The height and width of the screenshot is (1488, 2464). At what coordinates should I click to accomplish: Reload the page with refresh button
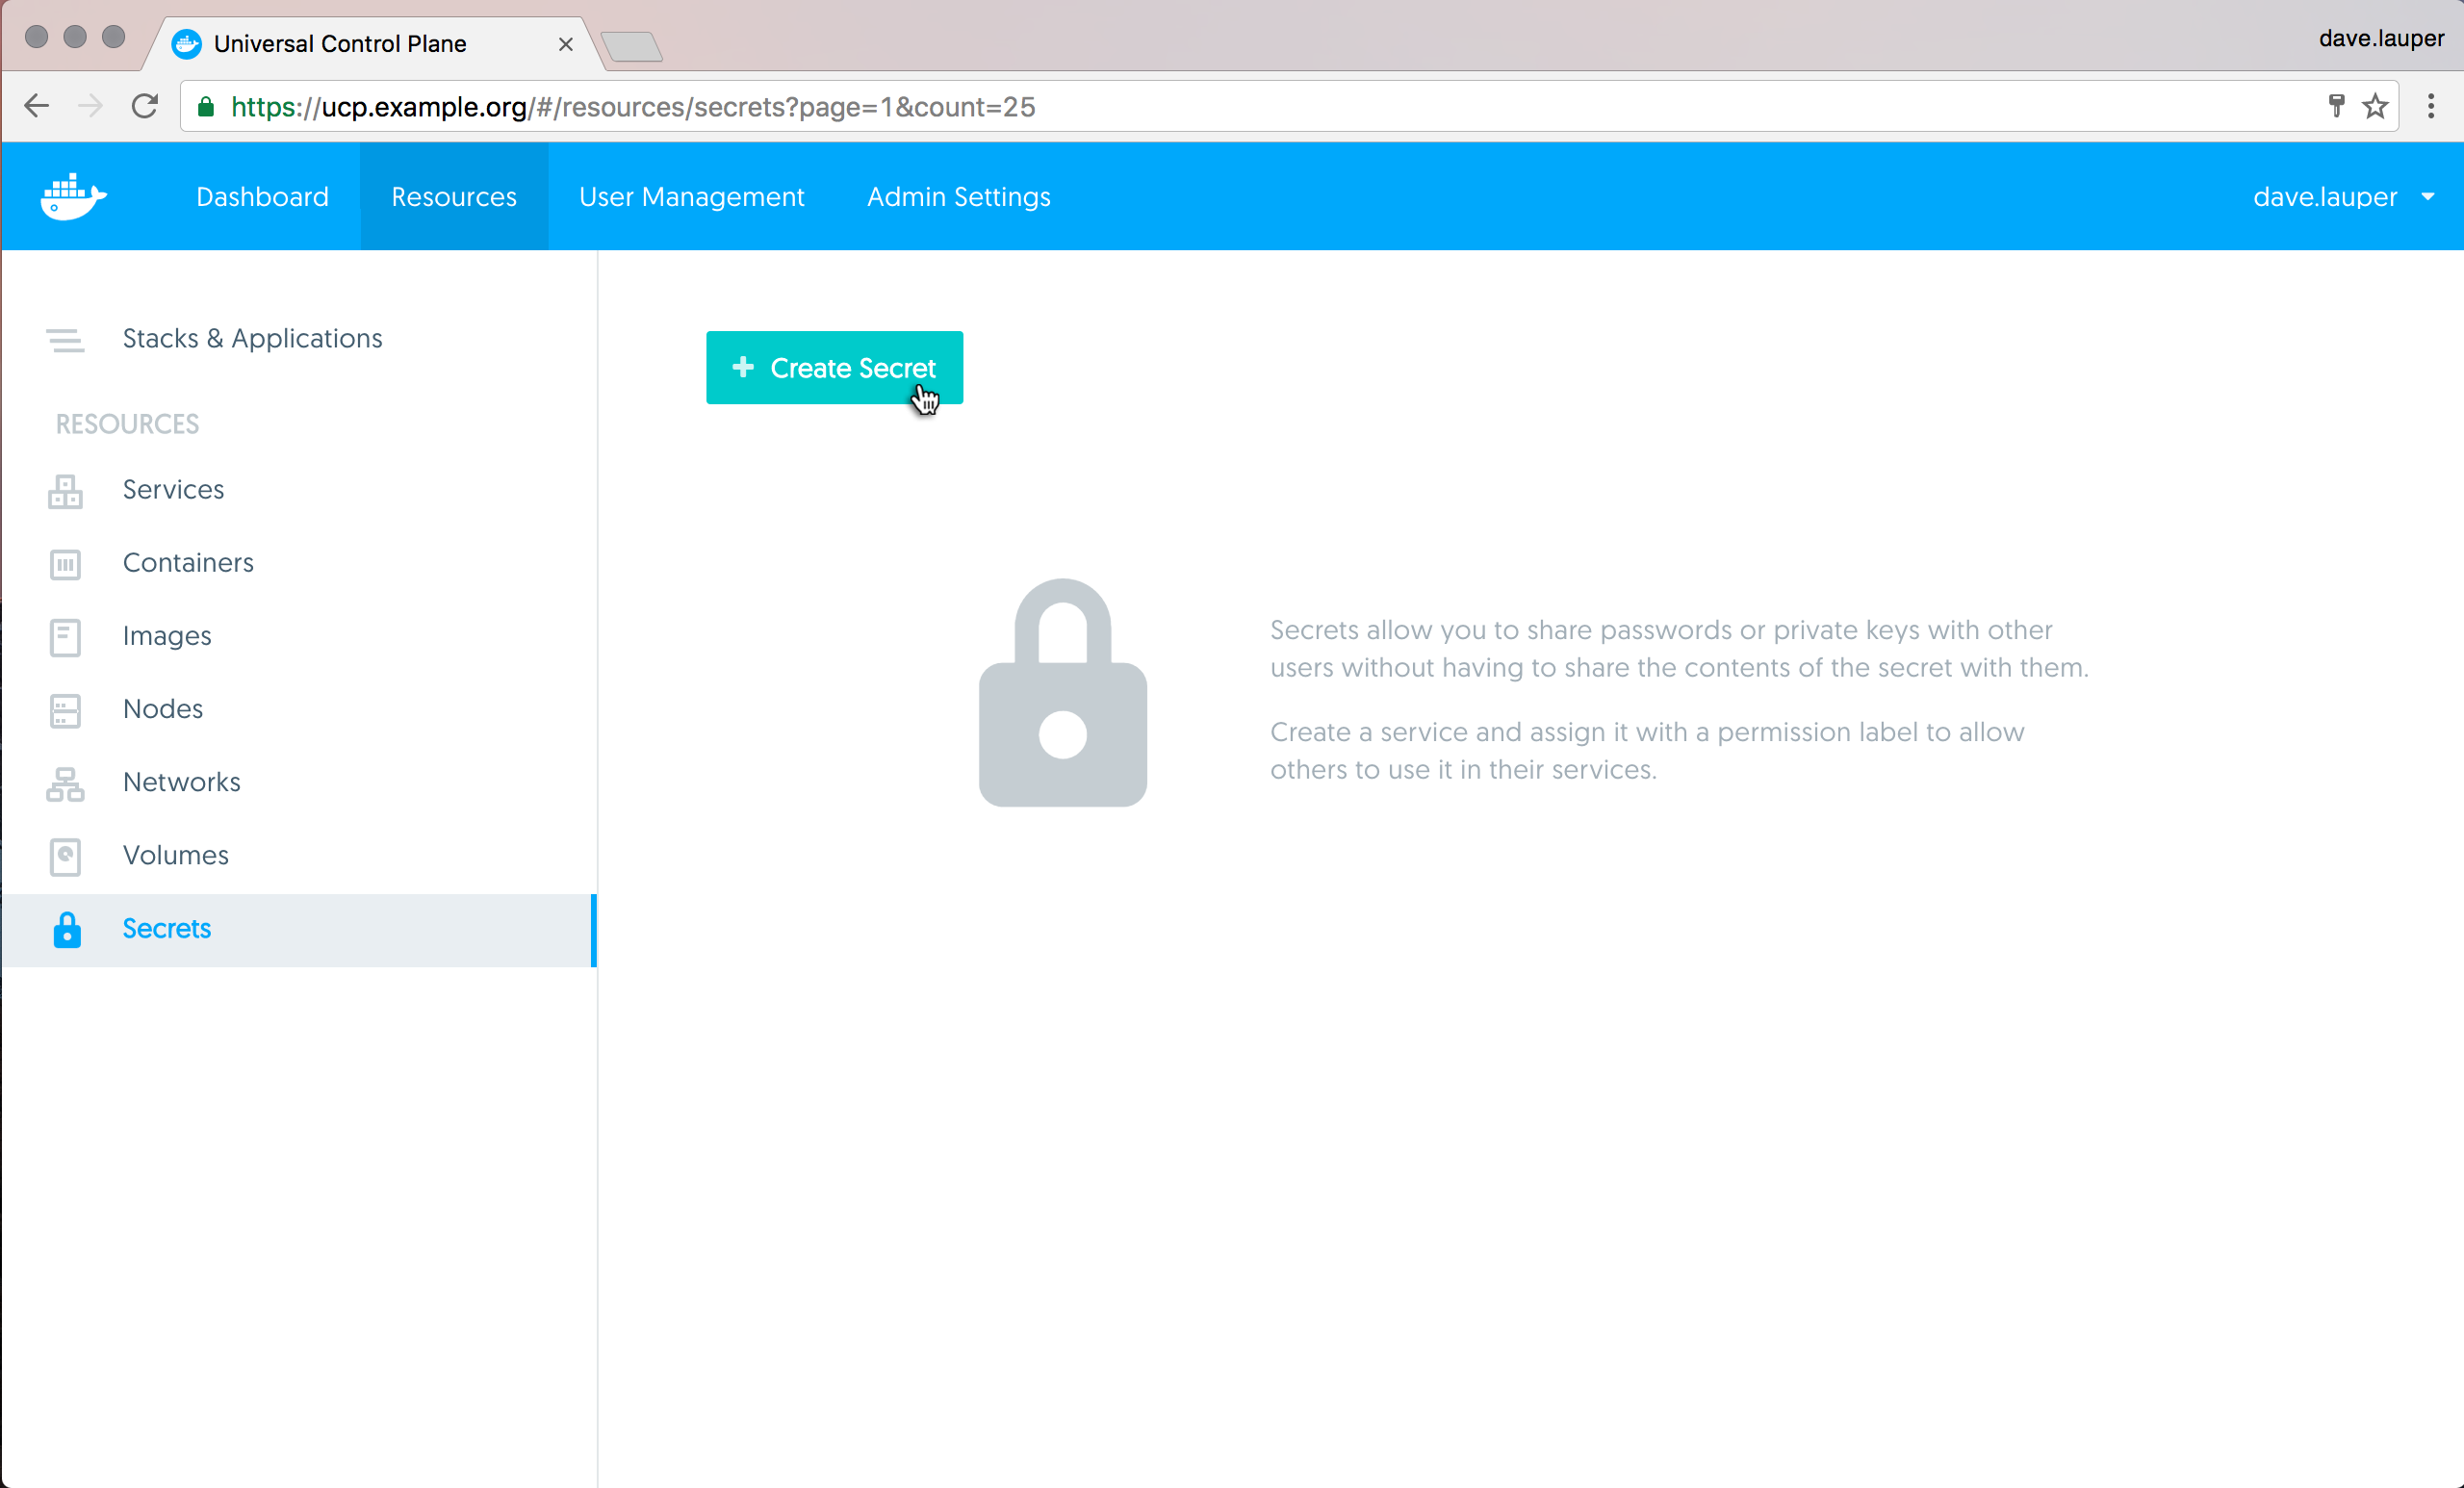pos(145,106)
